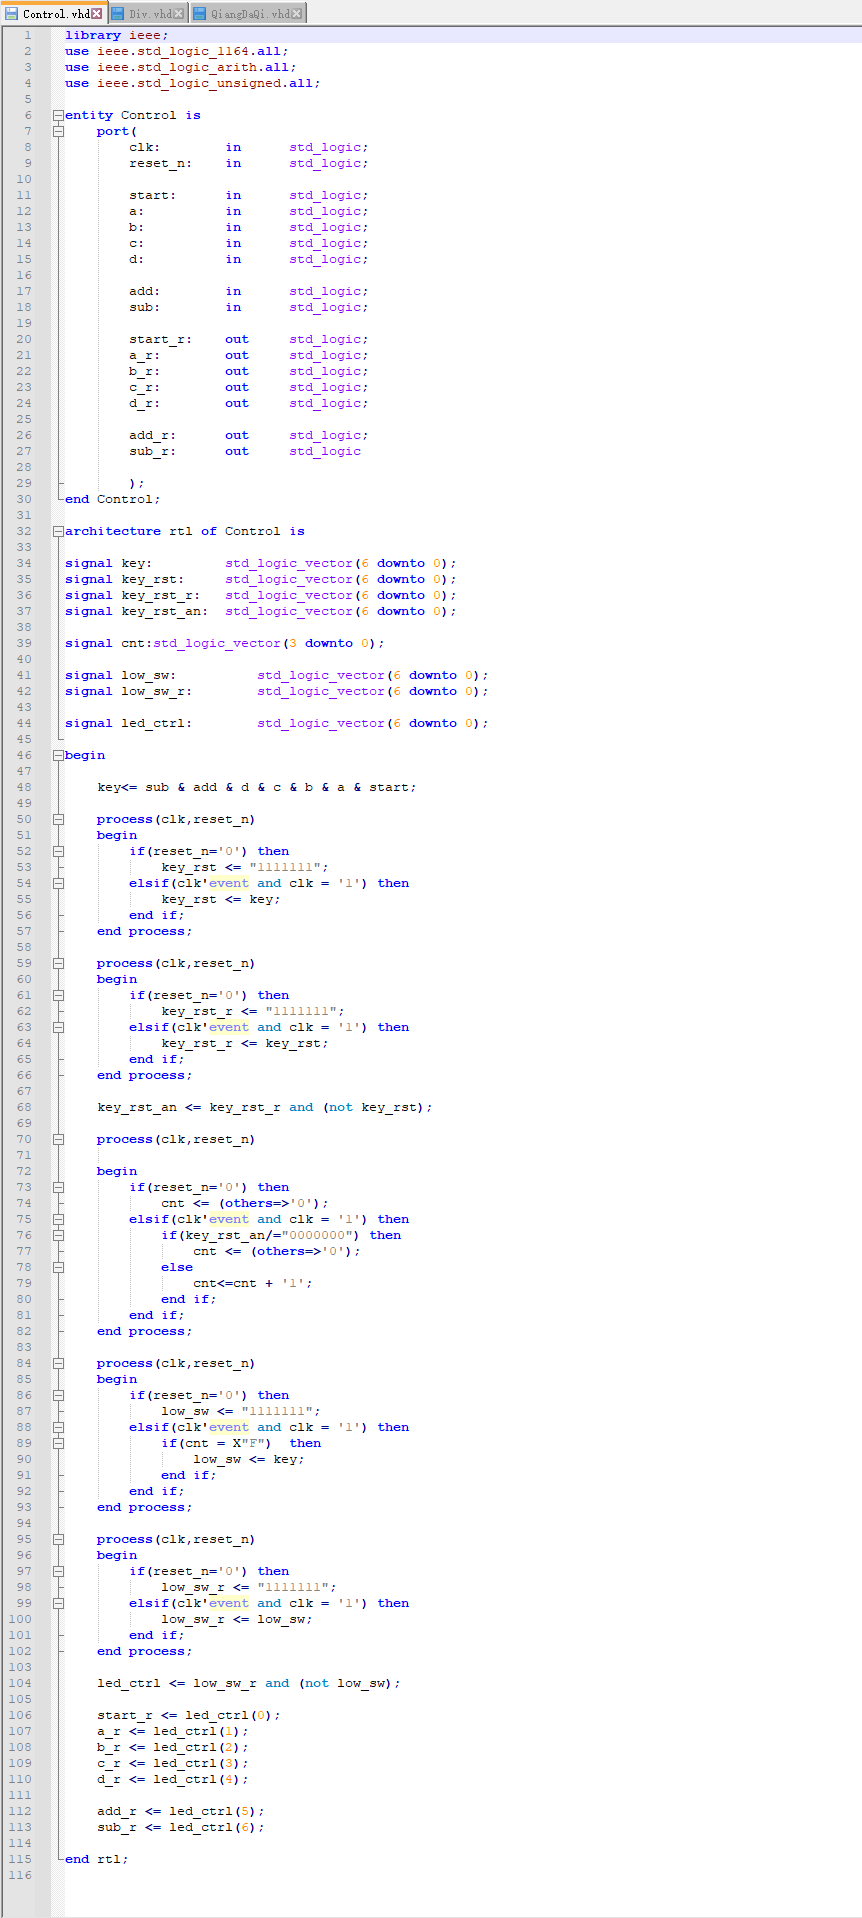Fold the elsif clause at line 99

click(x=58, y=1603)
